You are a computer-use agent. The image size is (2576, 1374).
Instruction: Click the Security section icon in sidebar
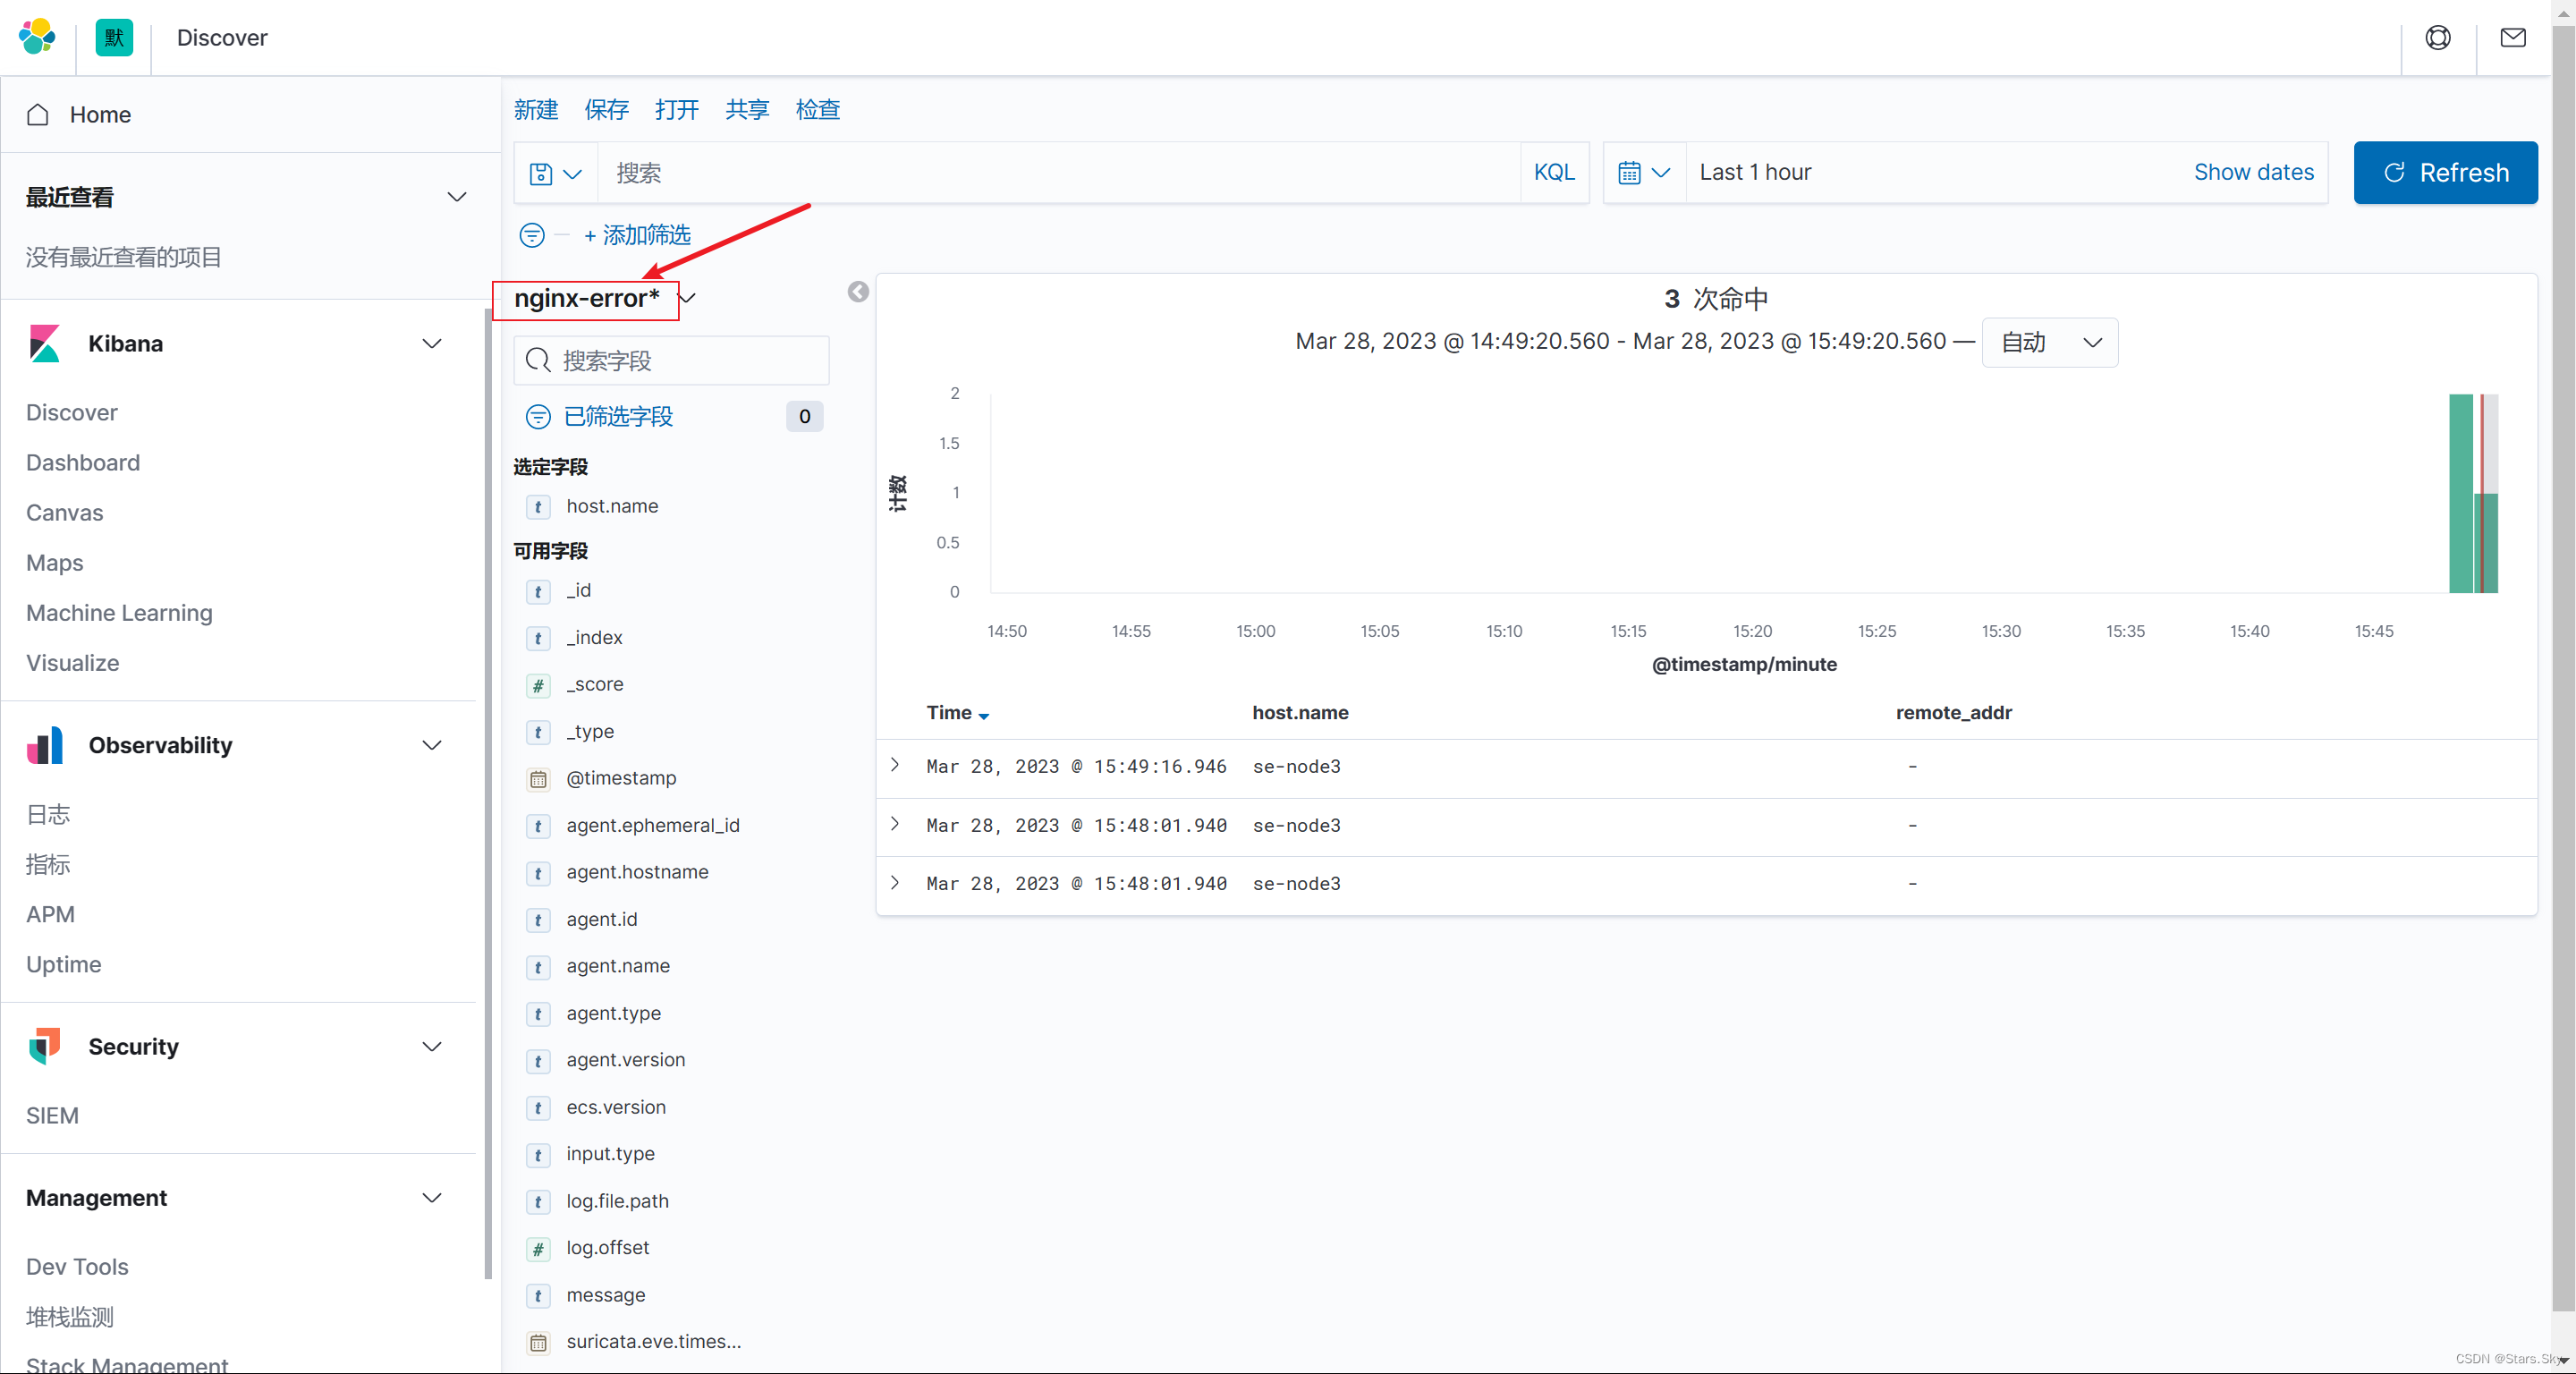point(44,1046)
